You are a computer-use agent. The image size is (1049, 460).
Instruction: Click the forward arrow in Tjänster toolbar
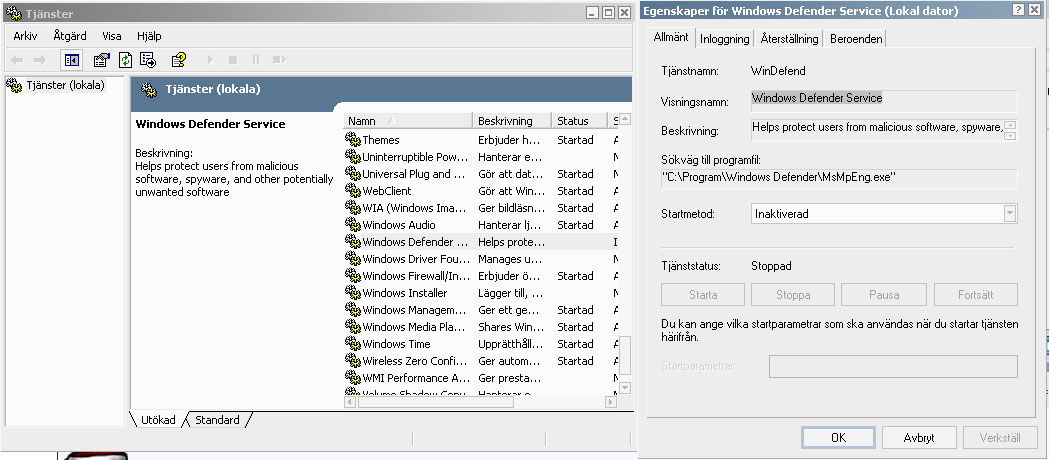[39, 60]
